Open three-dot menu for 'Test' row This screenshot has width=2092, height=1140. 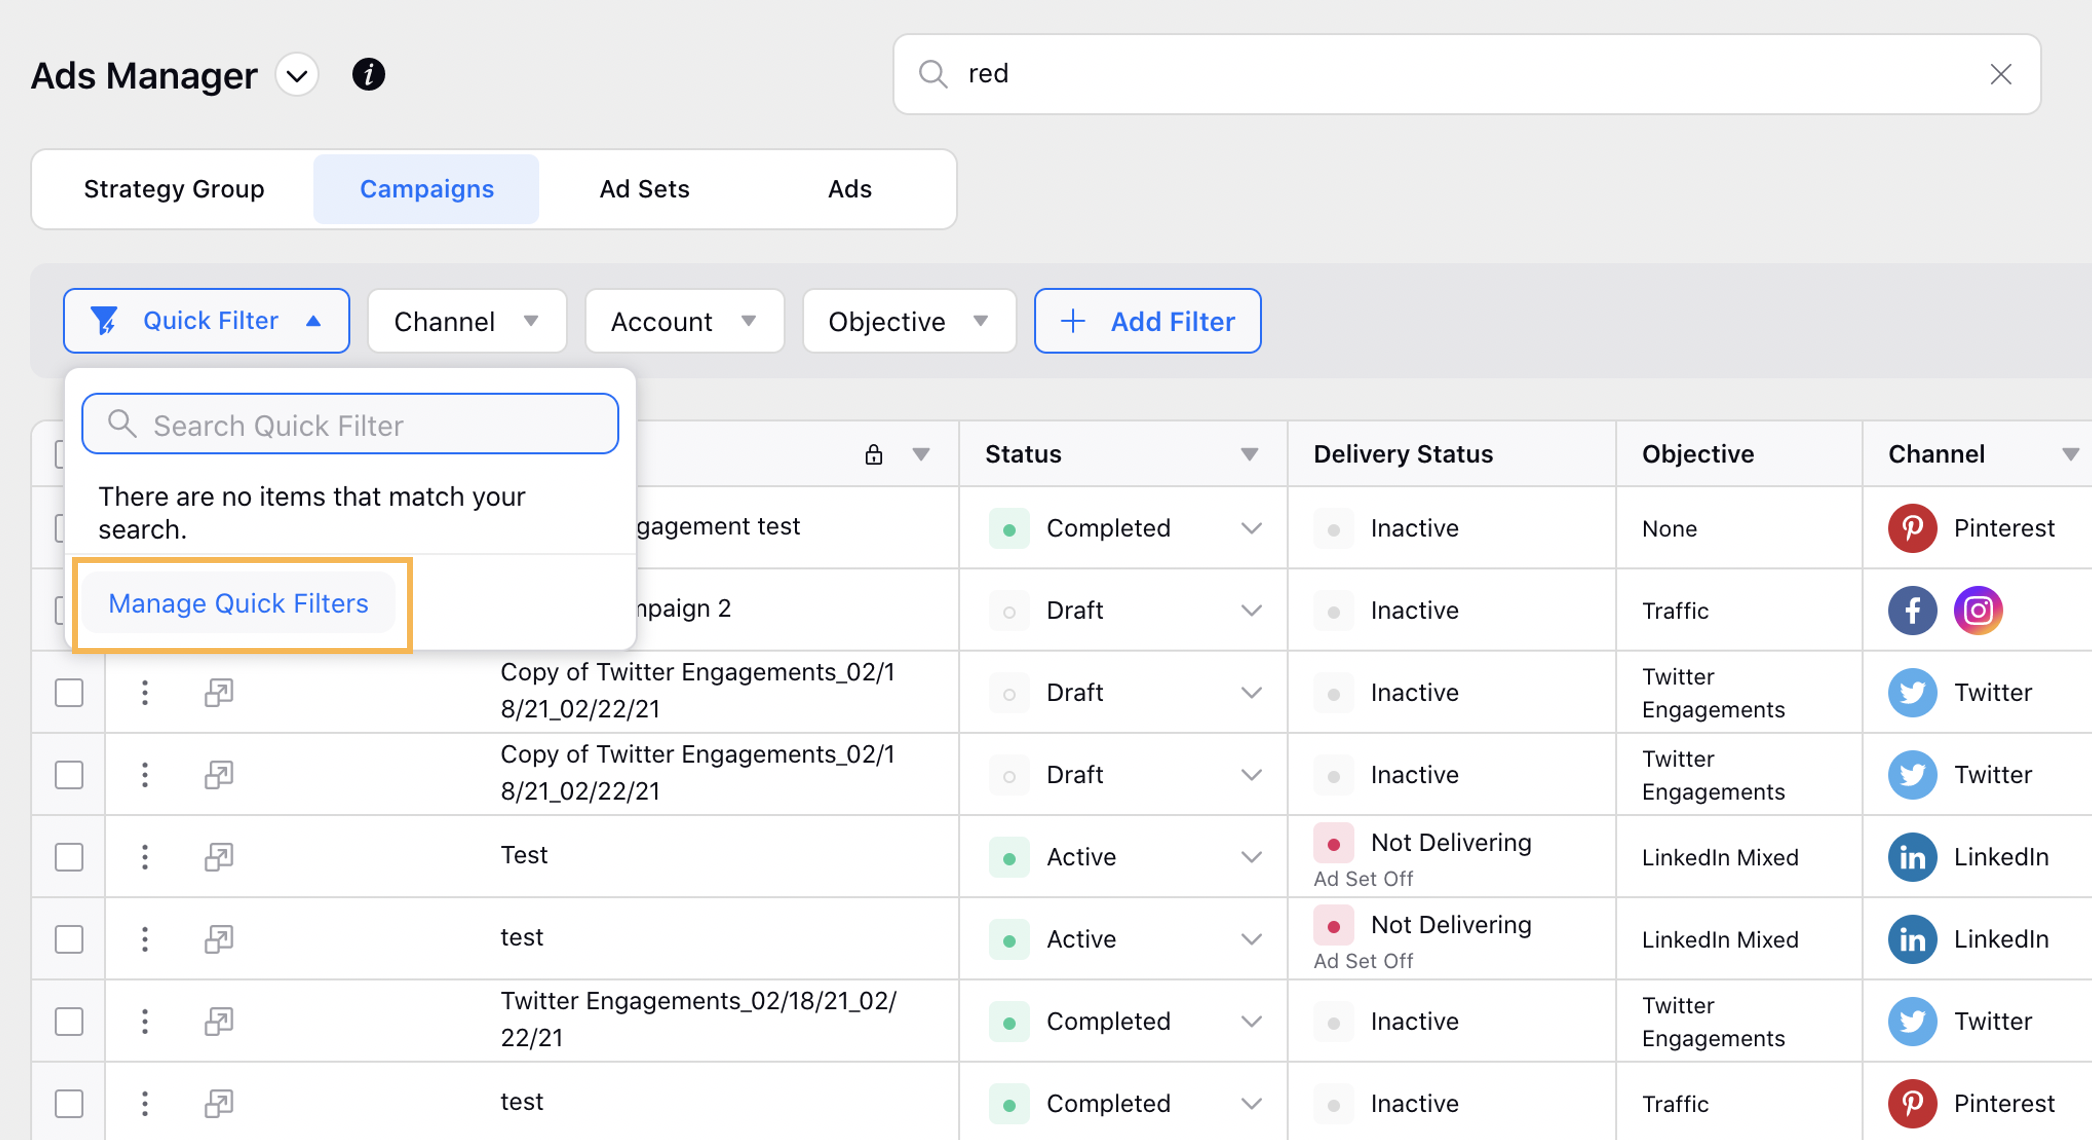(x=145, y=857)
